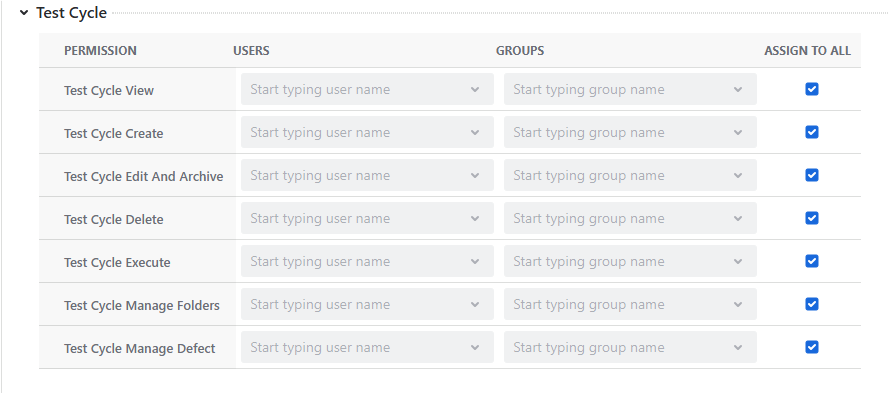
Task: Focus group name field for Test Cycle Delete
Action: click(x=630, y=218)
